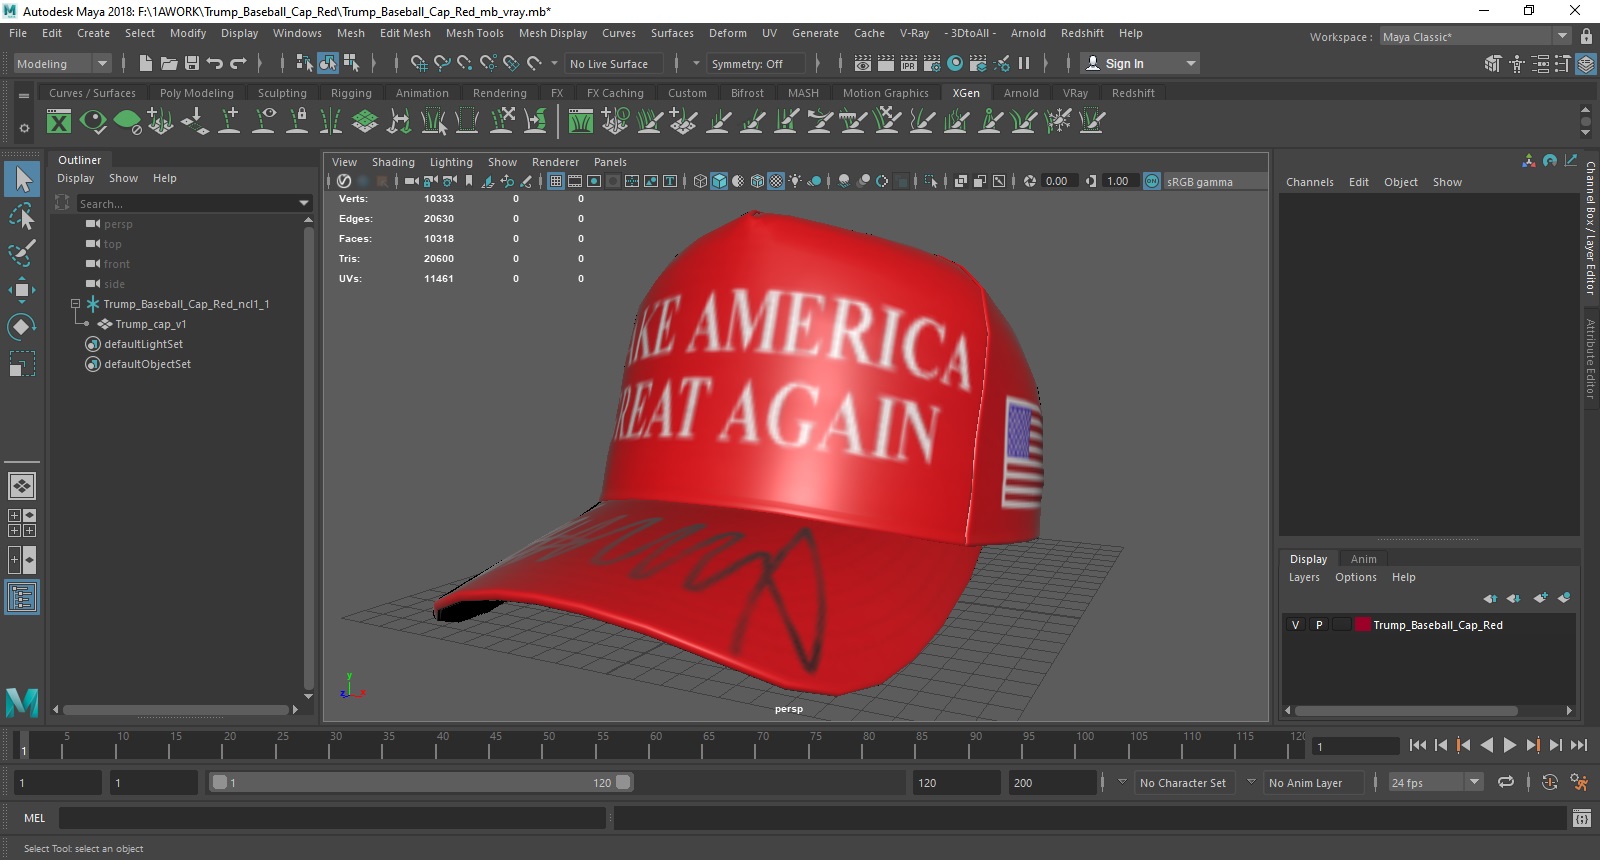Select the Lasso tool in toolbox
Screen dimensions: 1600x860
[22, 217]
